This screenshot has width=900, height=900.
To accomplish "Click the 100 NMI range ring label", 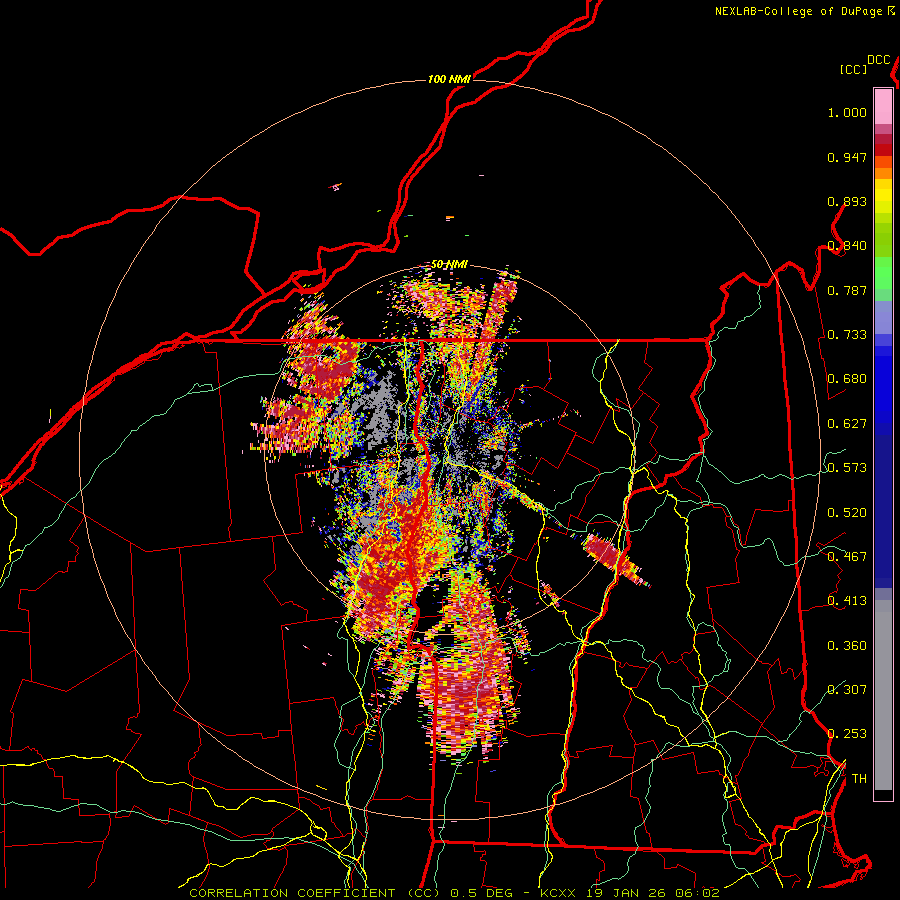I will pyautogui.click(x=449, y=79).
